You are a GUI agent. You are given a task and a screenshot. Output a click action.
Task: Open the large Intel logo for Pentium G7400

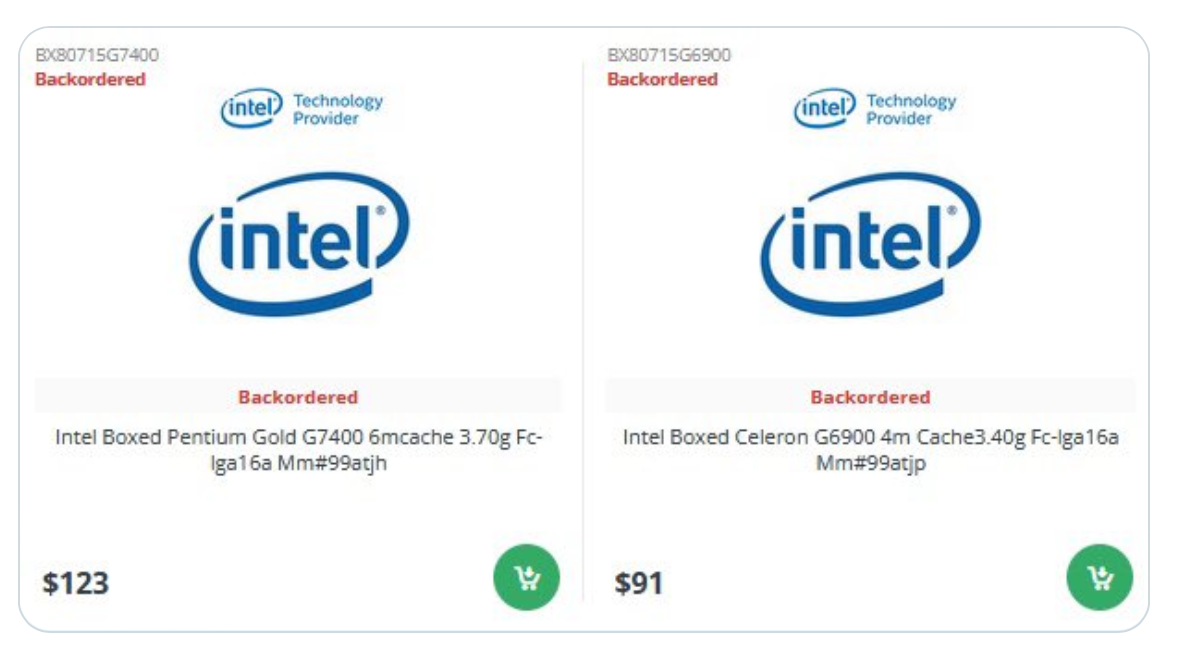tap(299, 243)
